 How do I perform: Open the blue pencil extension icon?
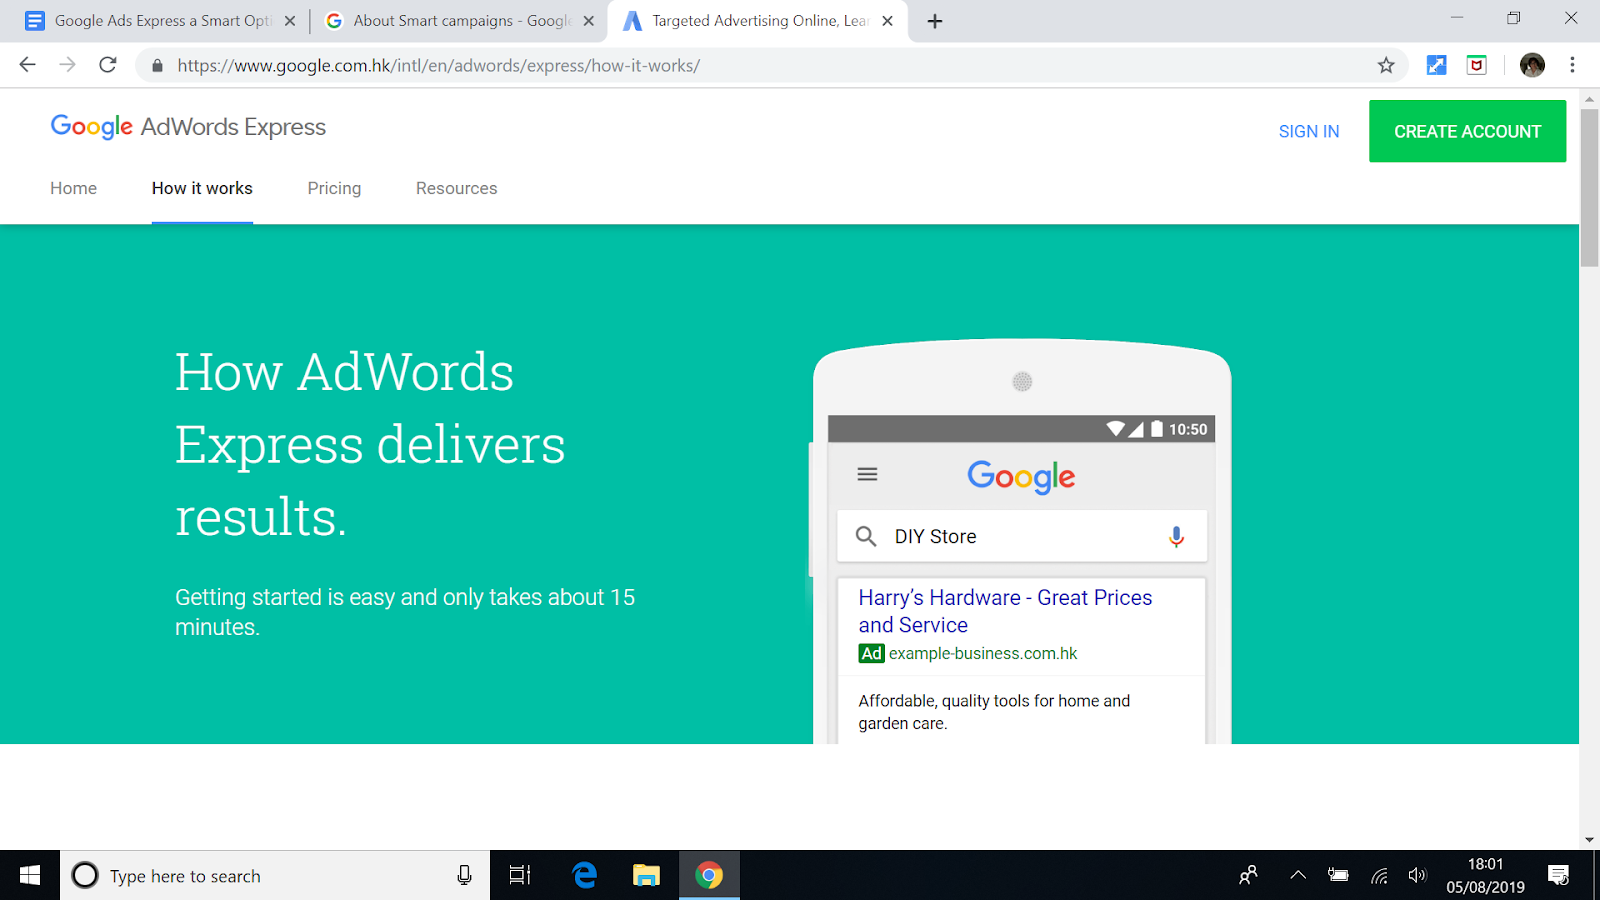pyautogui.click(x=1437, y=65)
